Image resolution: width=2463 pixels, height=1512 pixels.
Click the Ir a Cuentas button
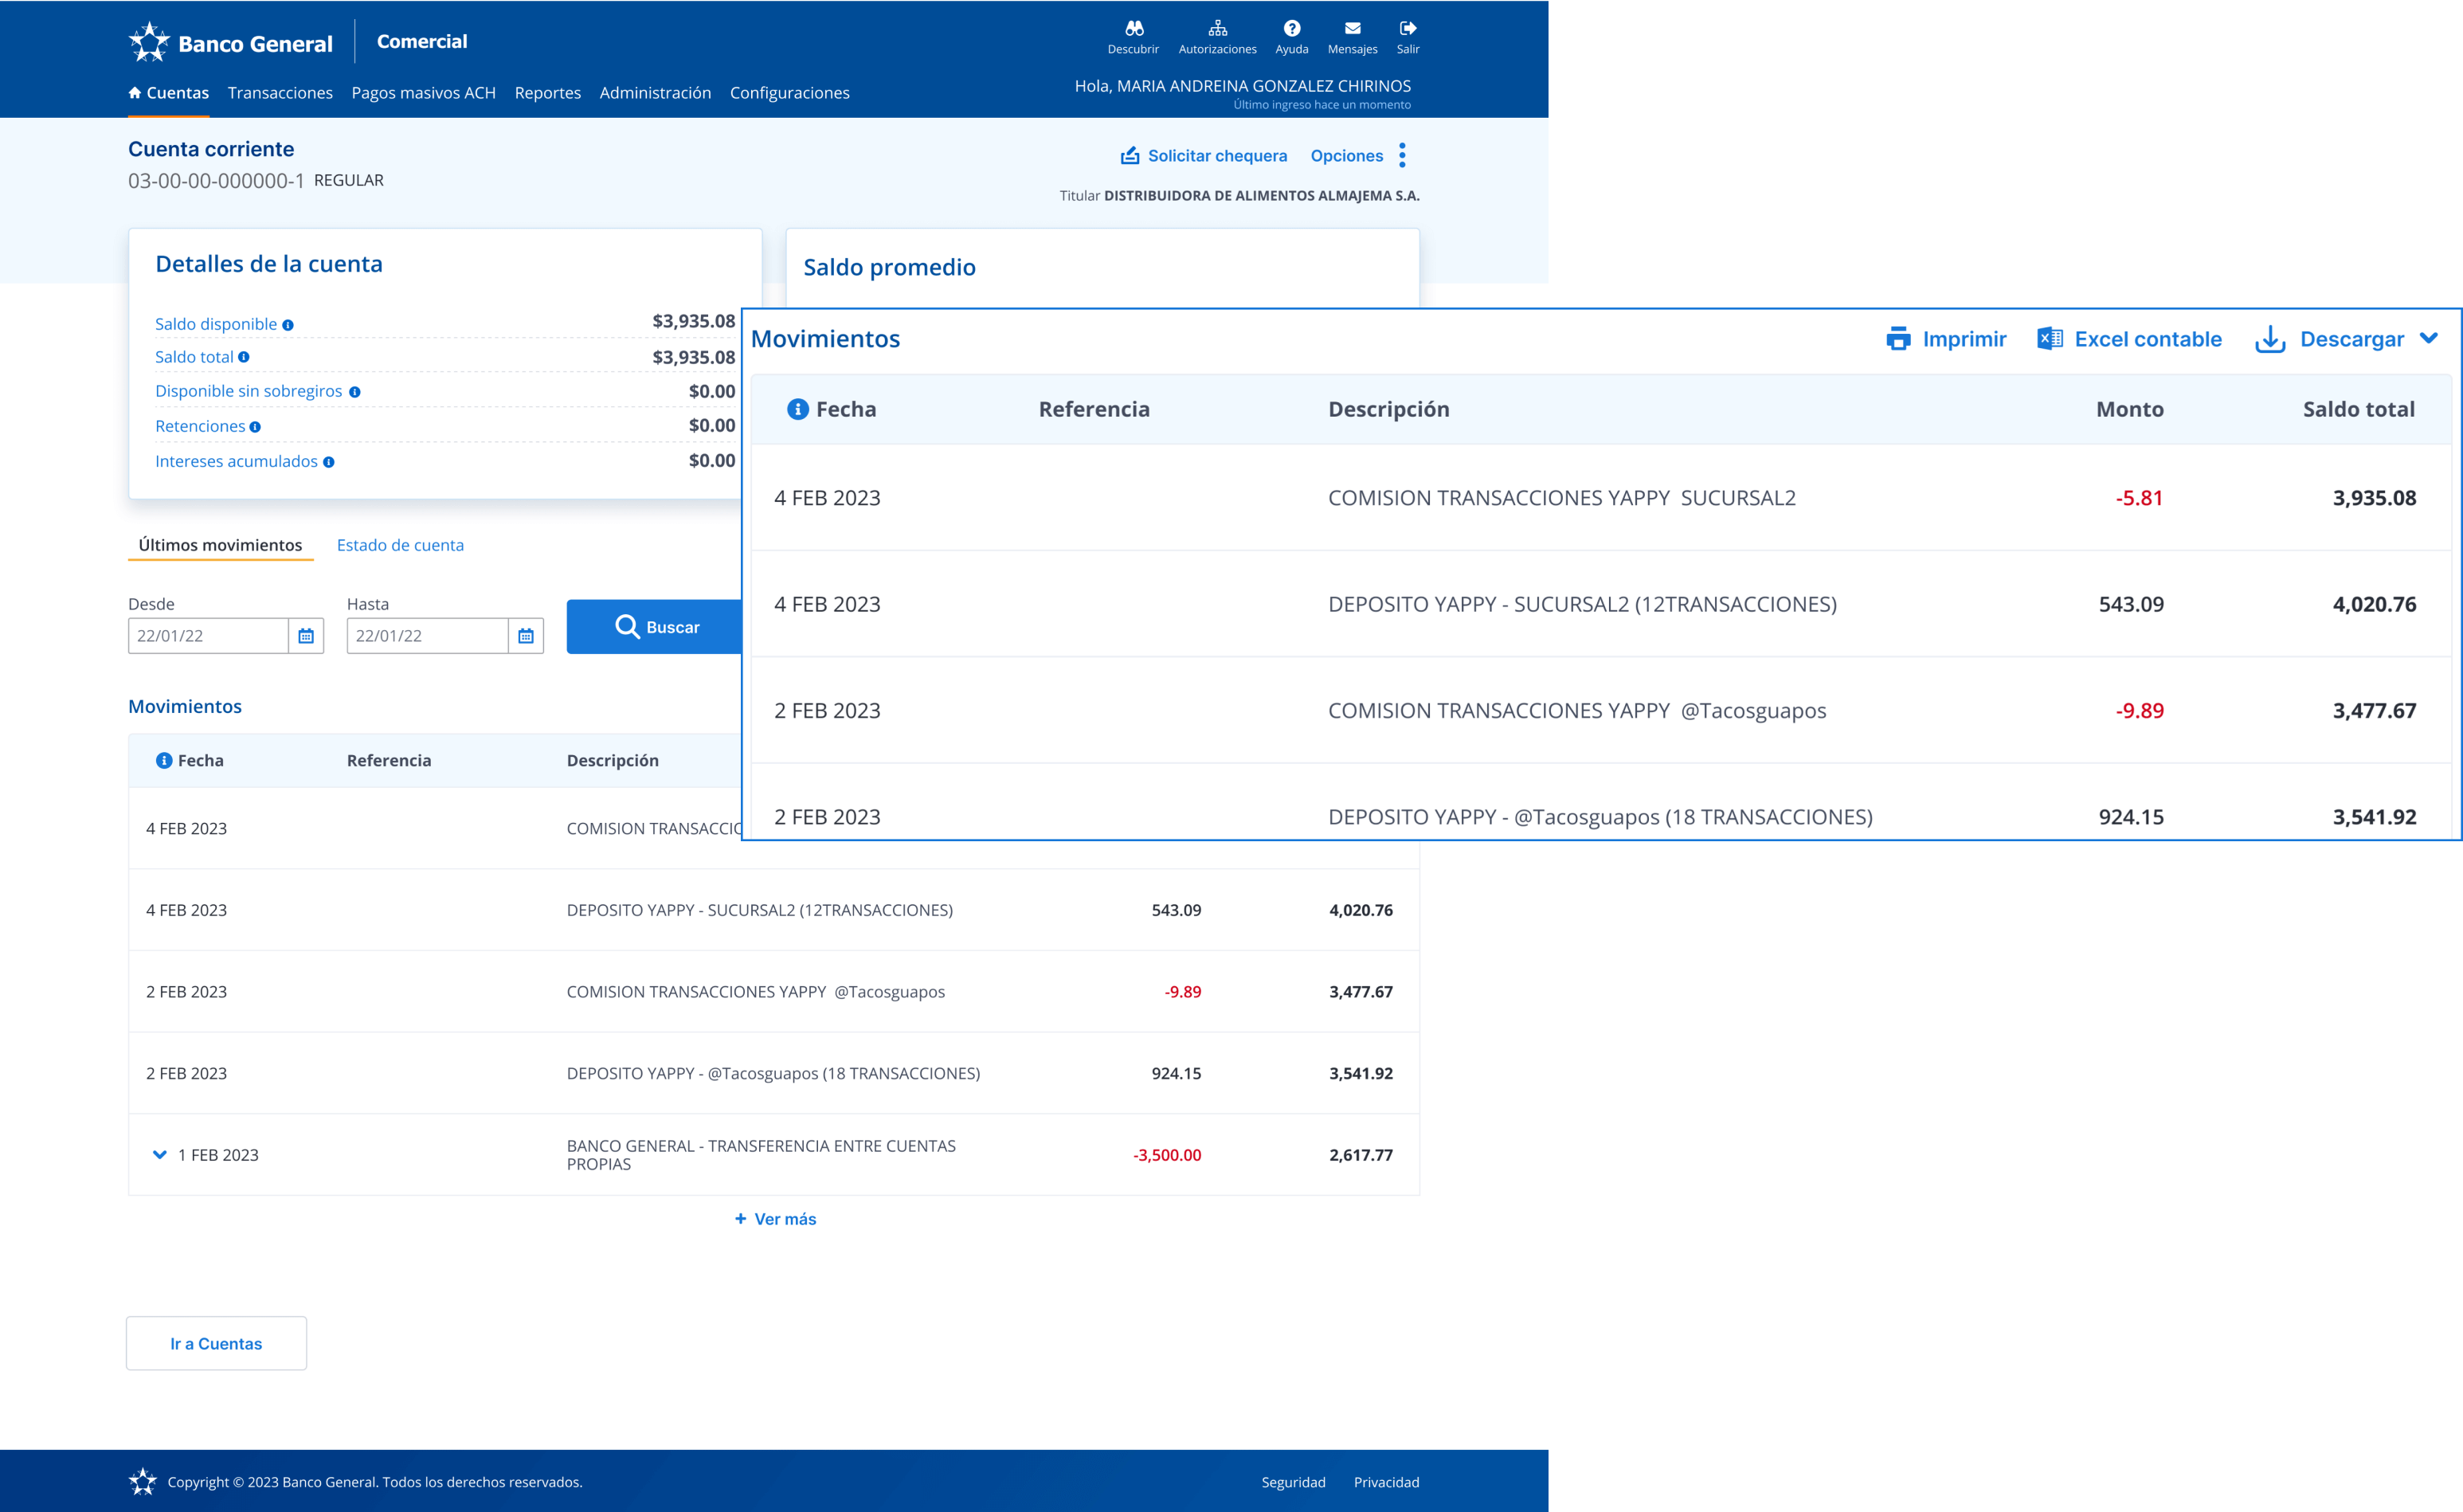pos(216,1344)
